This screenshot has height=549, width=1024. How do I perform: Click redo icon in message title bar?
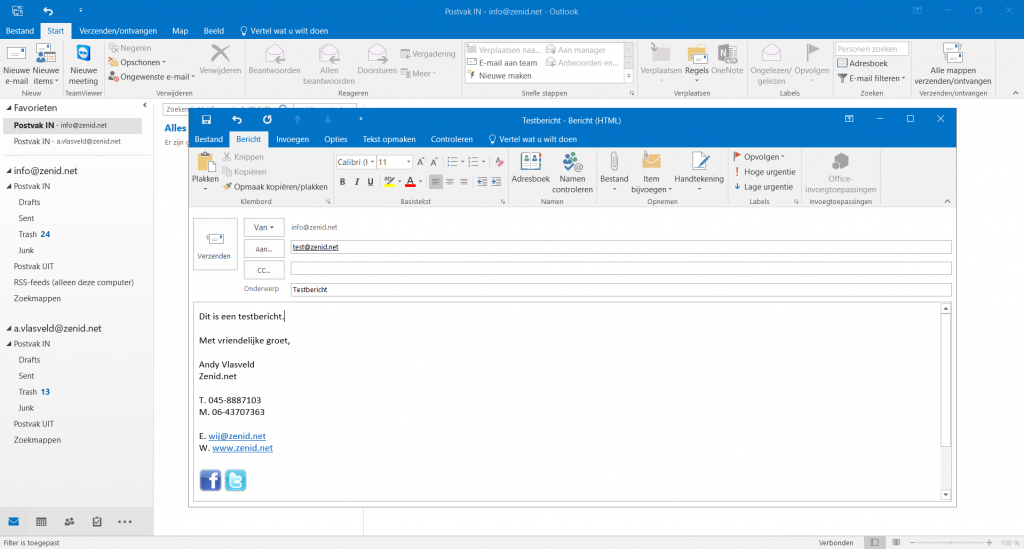(267, 119)
